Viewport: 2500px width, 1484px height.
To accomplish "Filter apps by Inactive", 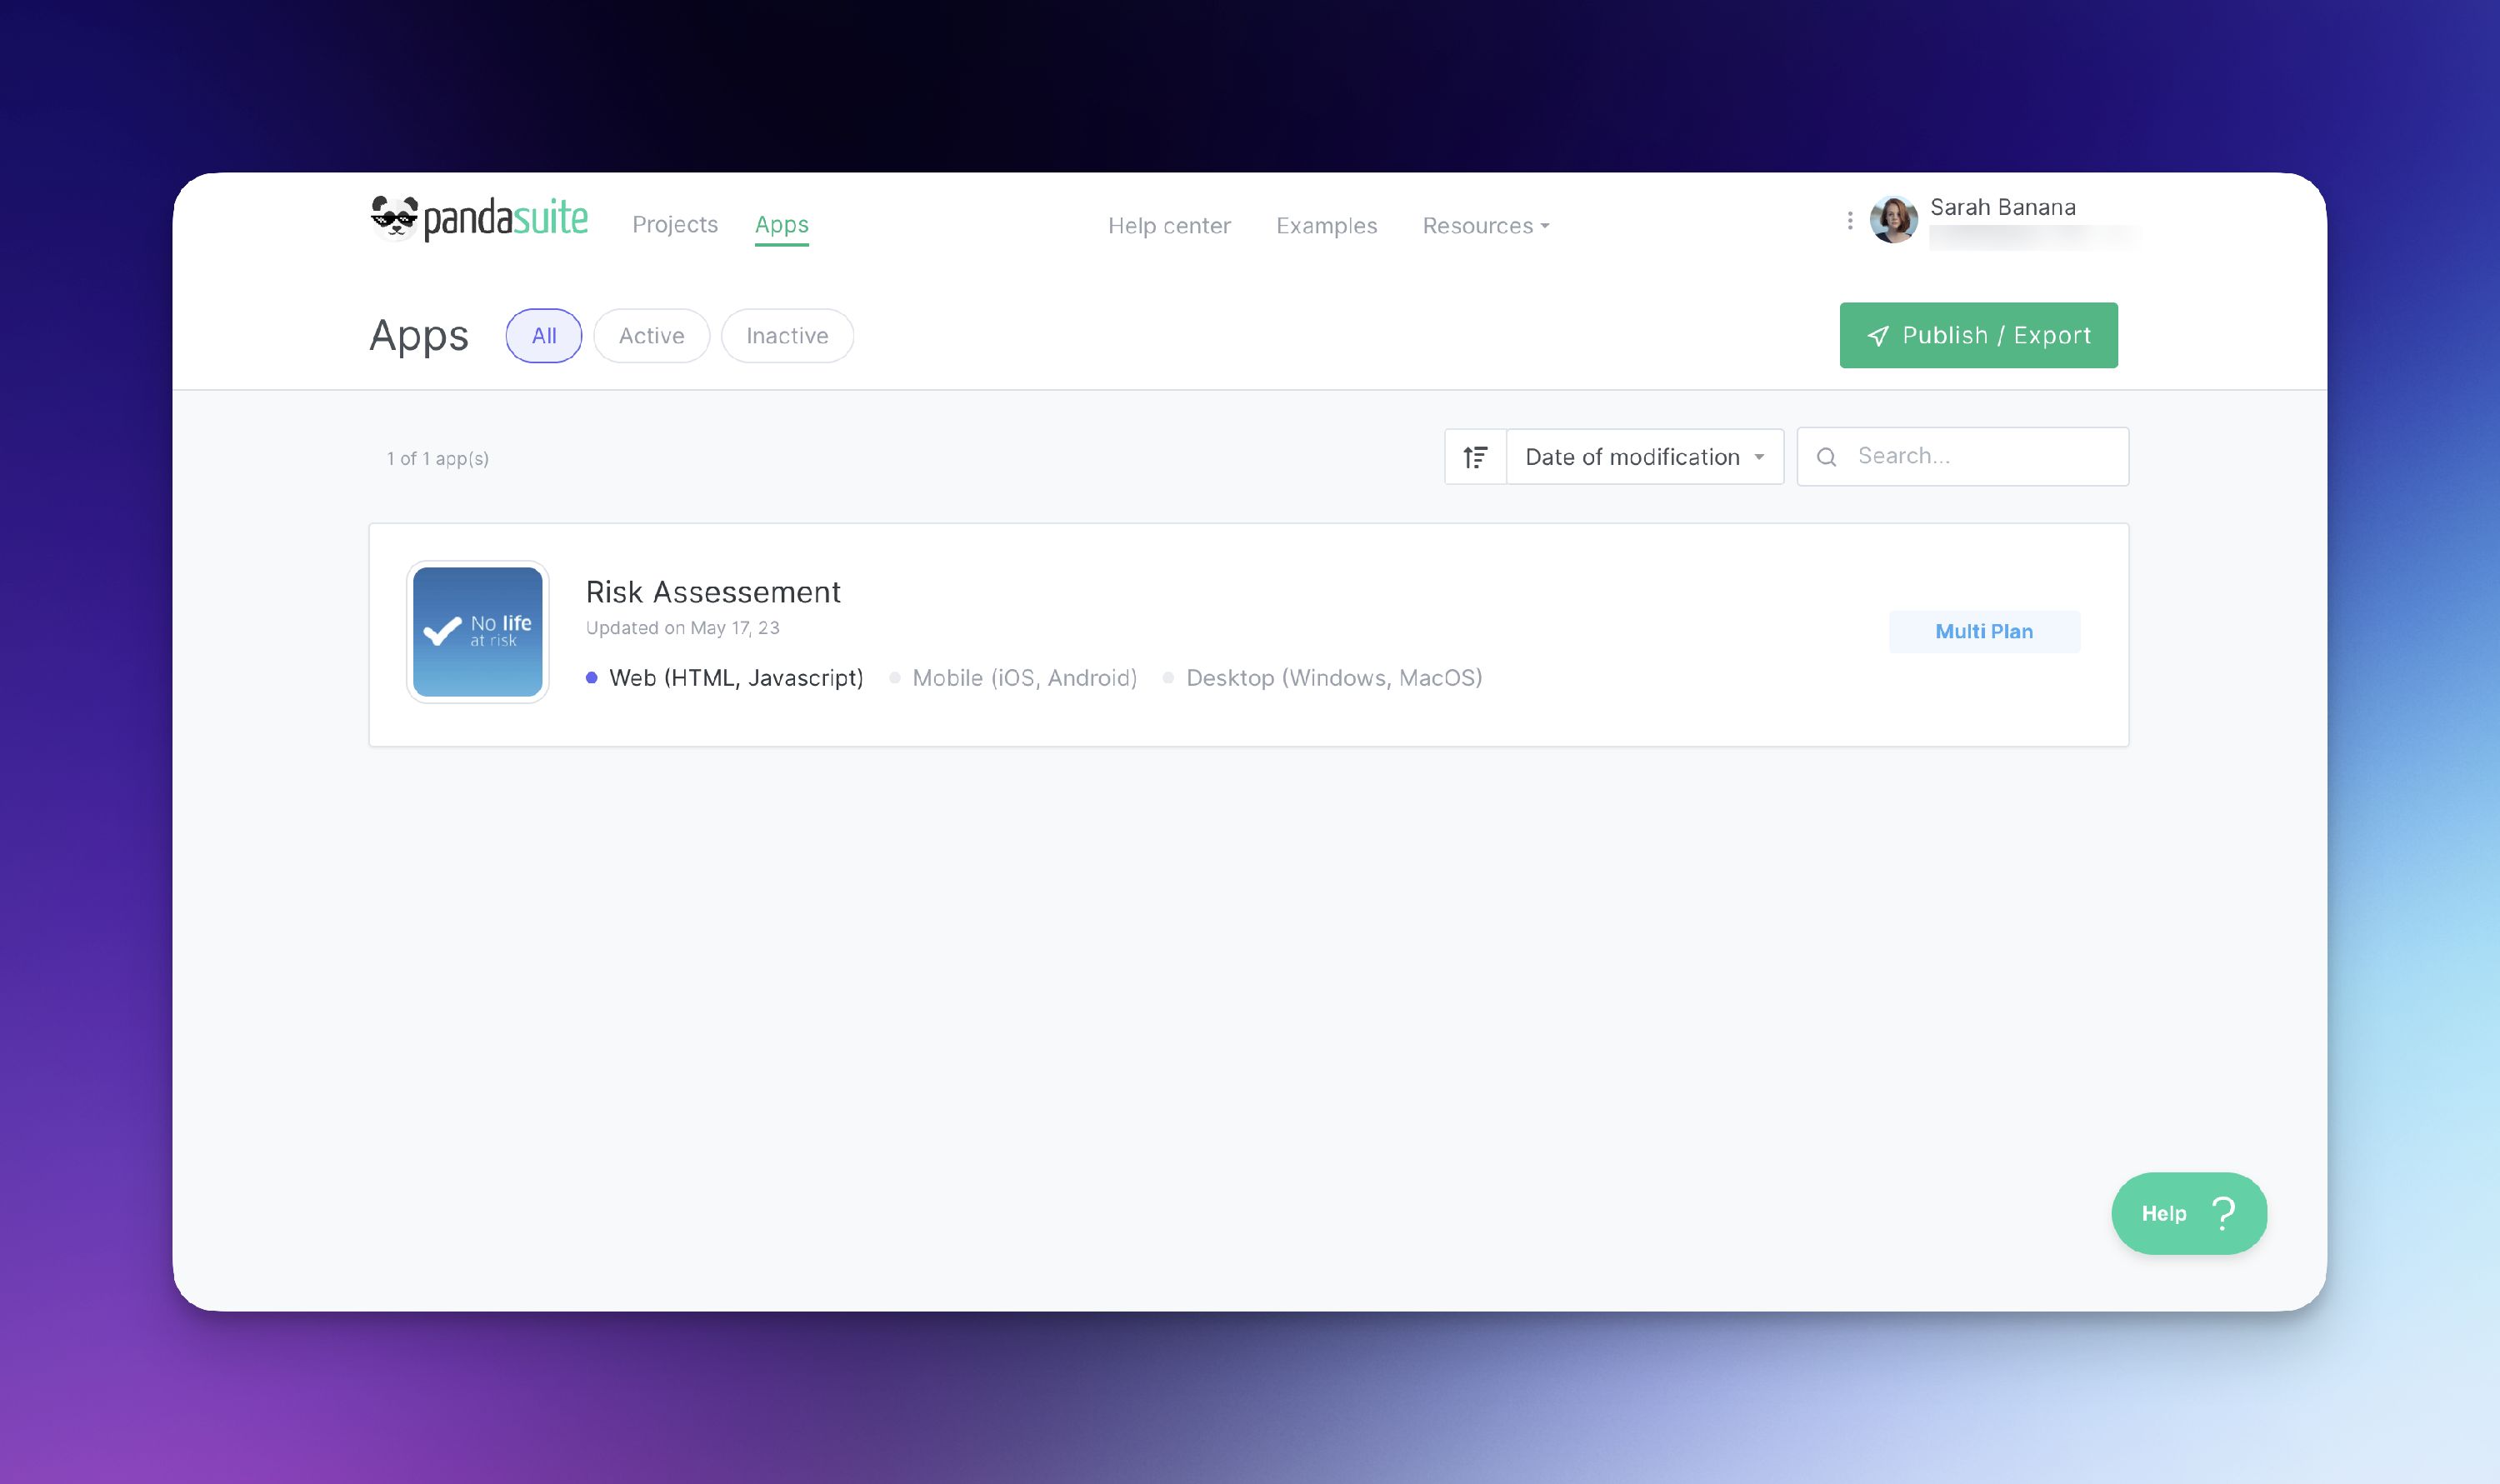I will (787, 335).
